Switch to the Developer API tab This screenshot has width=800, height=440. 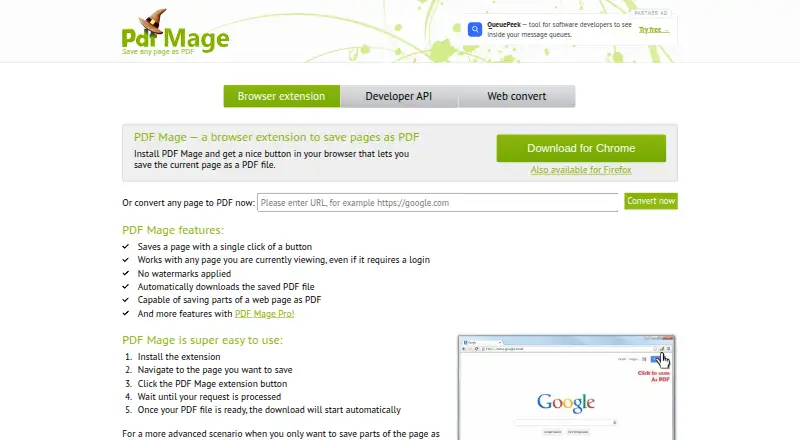(399, 96)
